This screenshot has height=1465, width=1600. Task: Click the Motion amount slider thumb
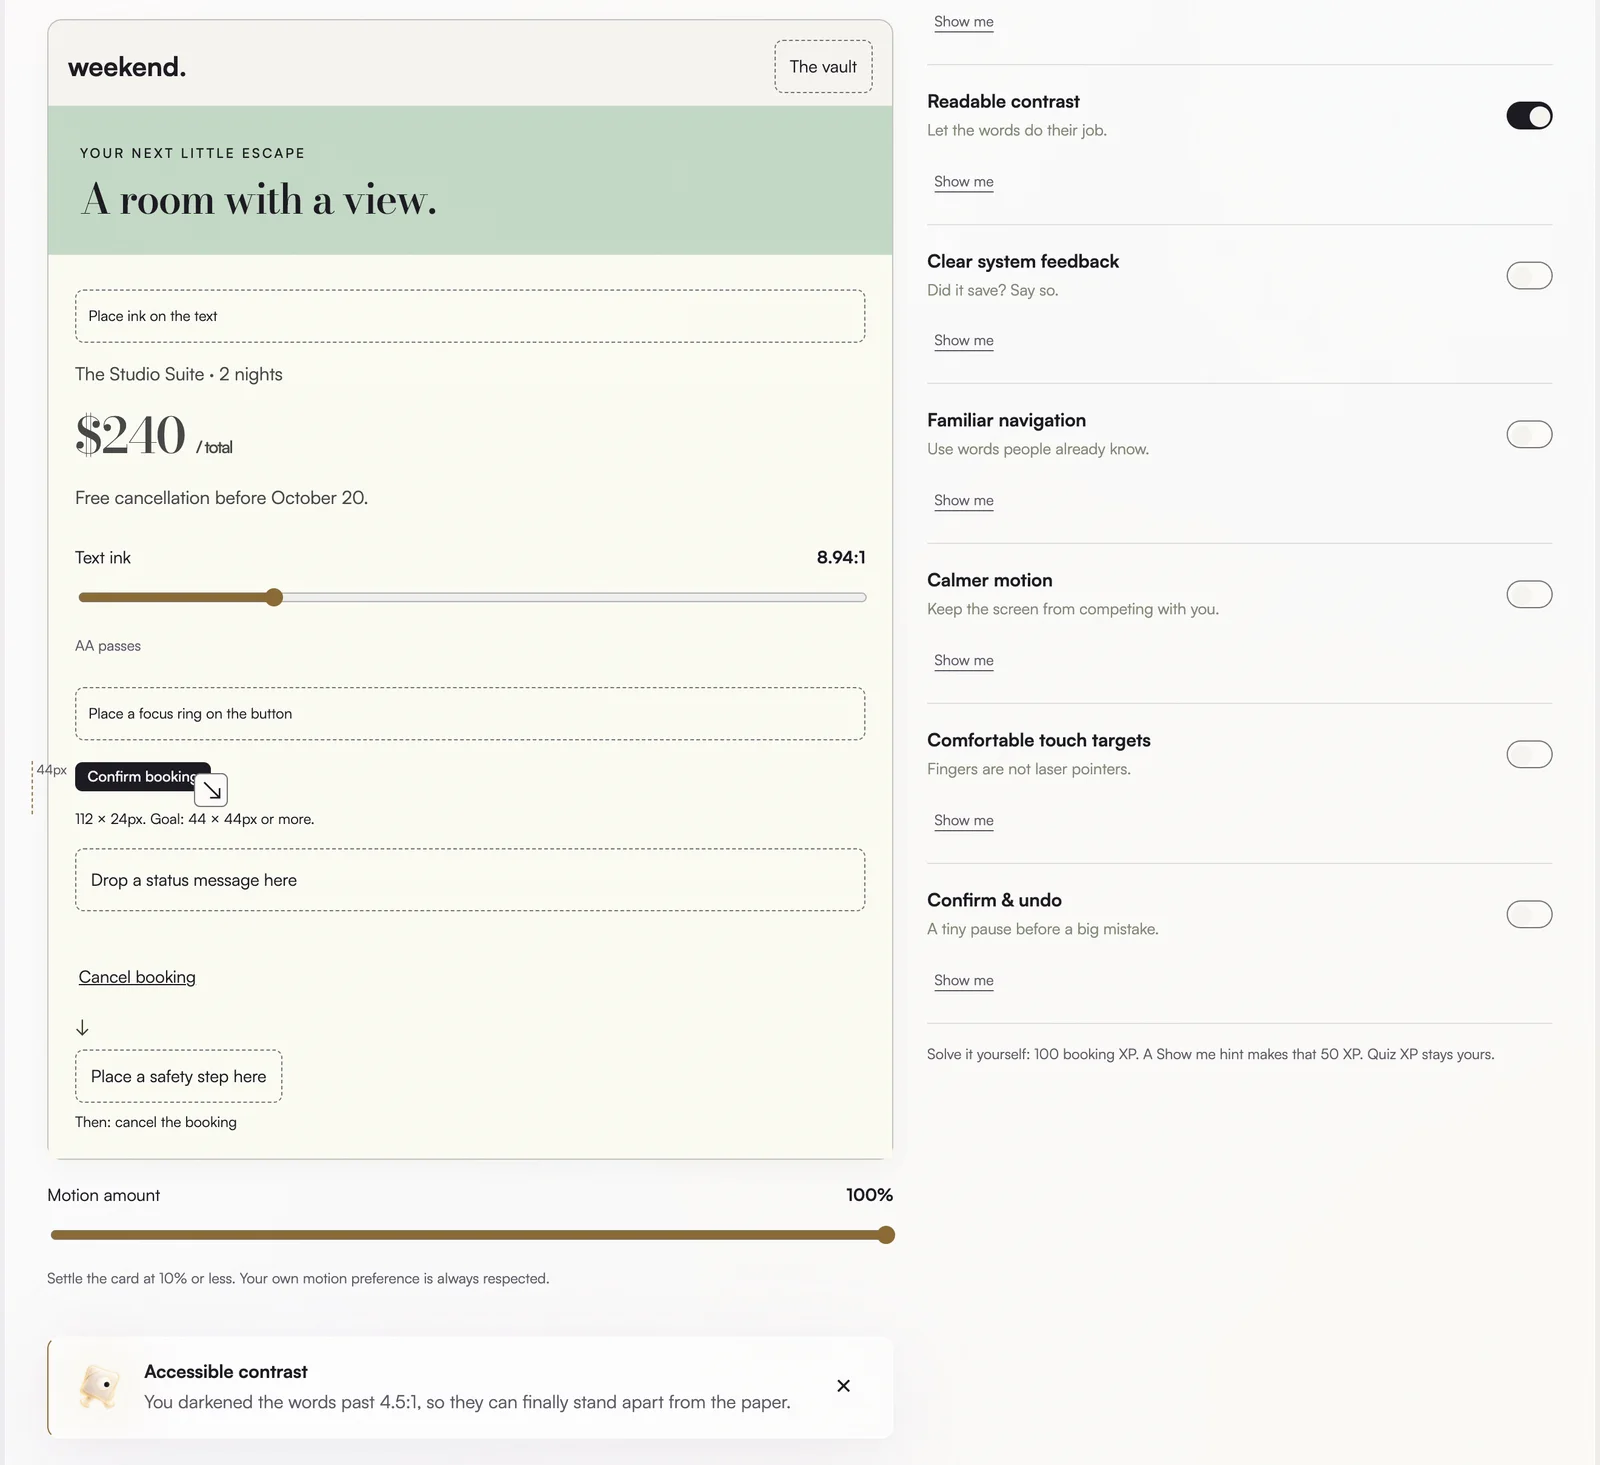point(886,1235)
